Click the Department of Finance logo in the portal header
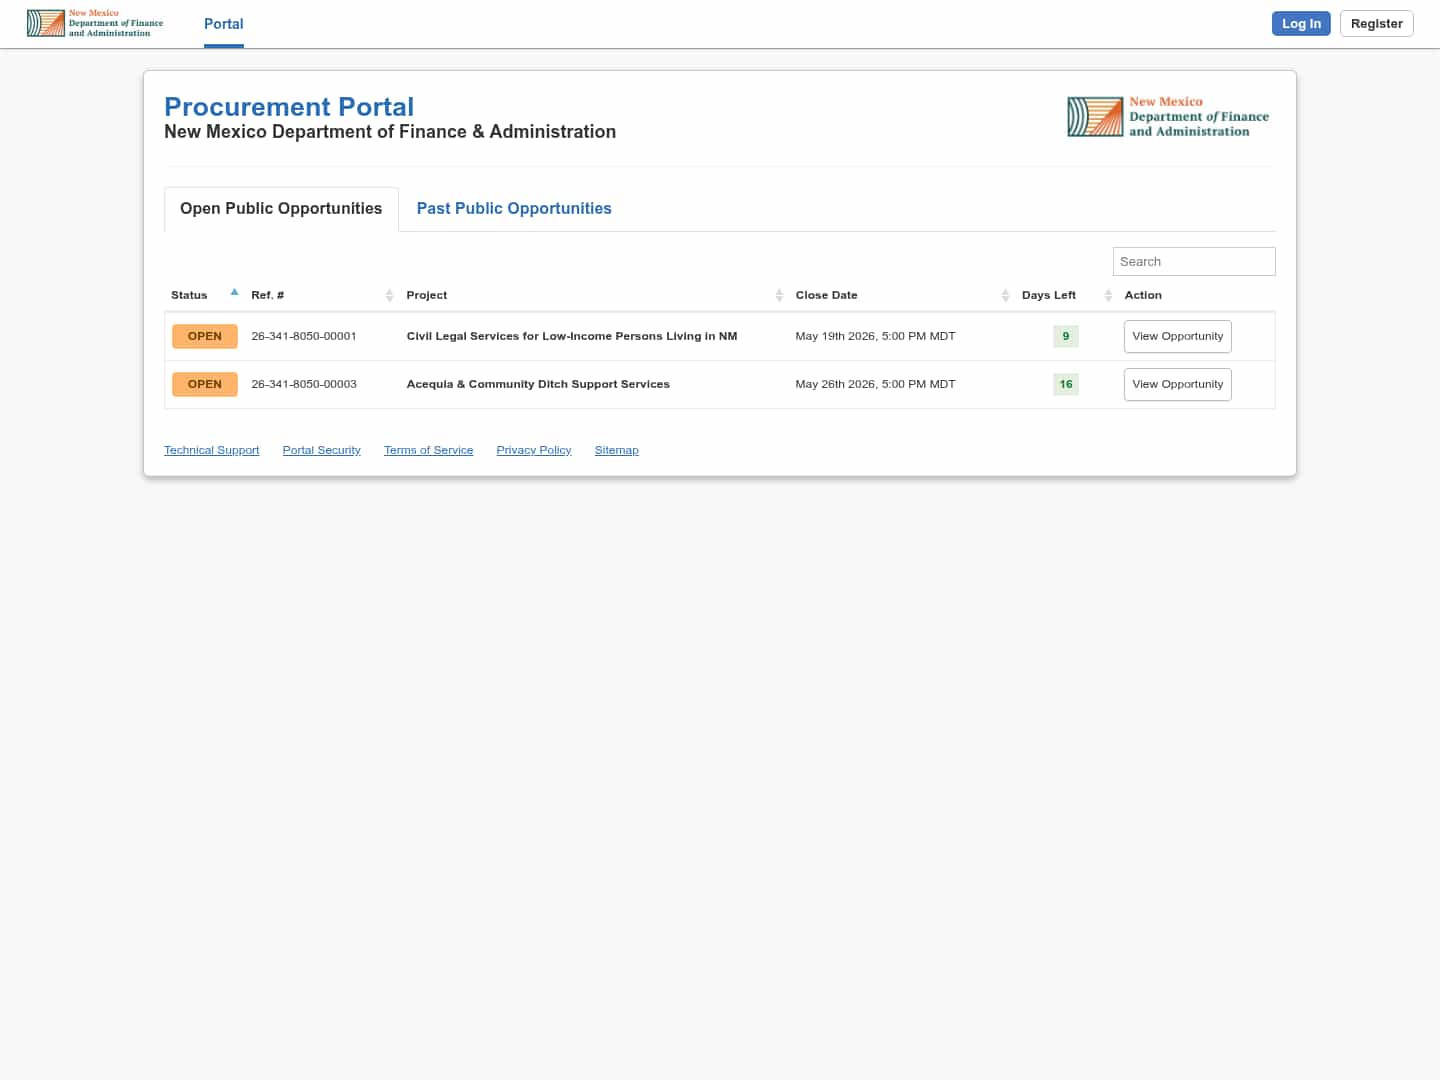Screen dimensions: 1440x1080 click(x=1168, y=117)
